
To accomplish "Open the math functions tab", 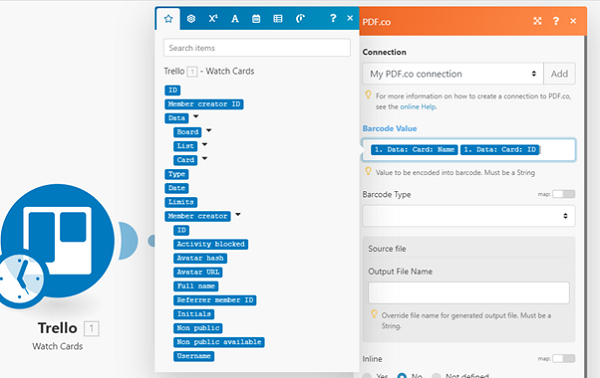I will pos(213,18).
